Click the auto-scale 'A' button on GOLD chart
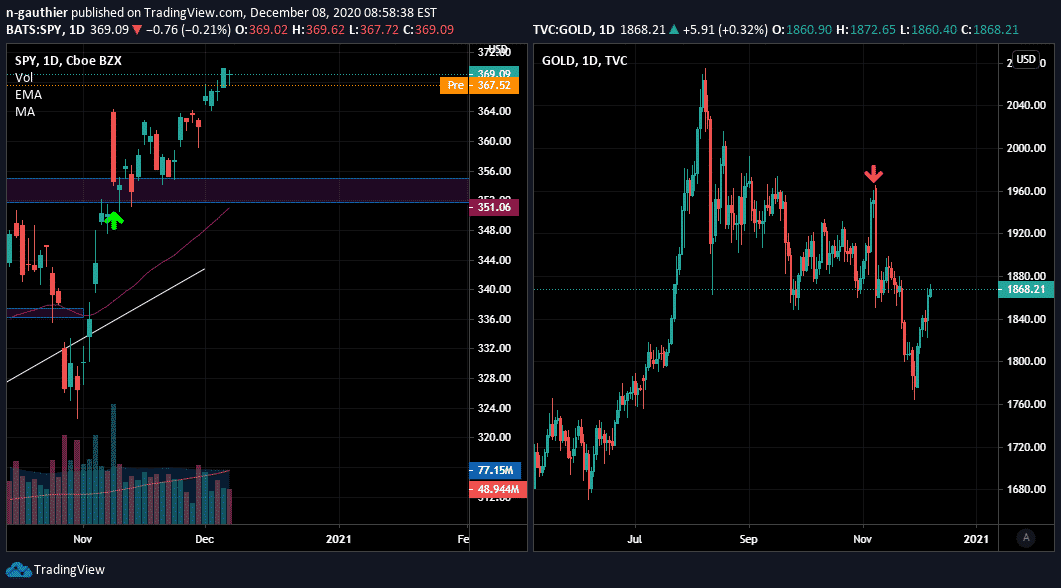The height and width of the screenshot is (588, 1061). [x=1026, y=538]
